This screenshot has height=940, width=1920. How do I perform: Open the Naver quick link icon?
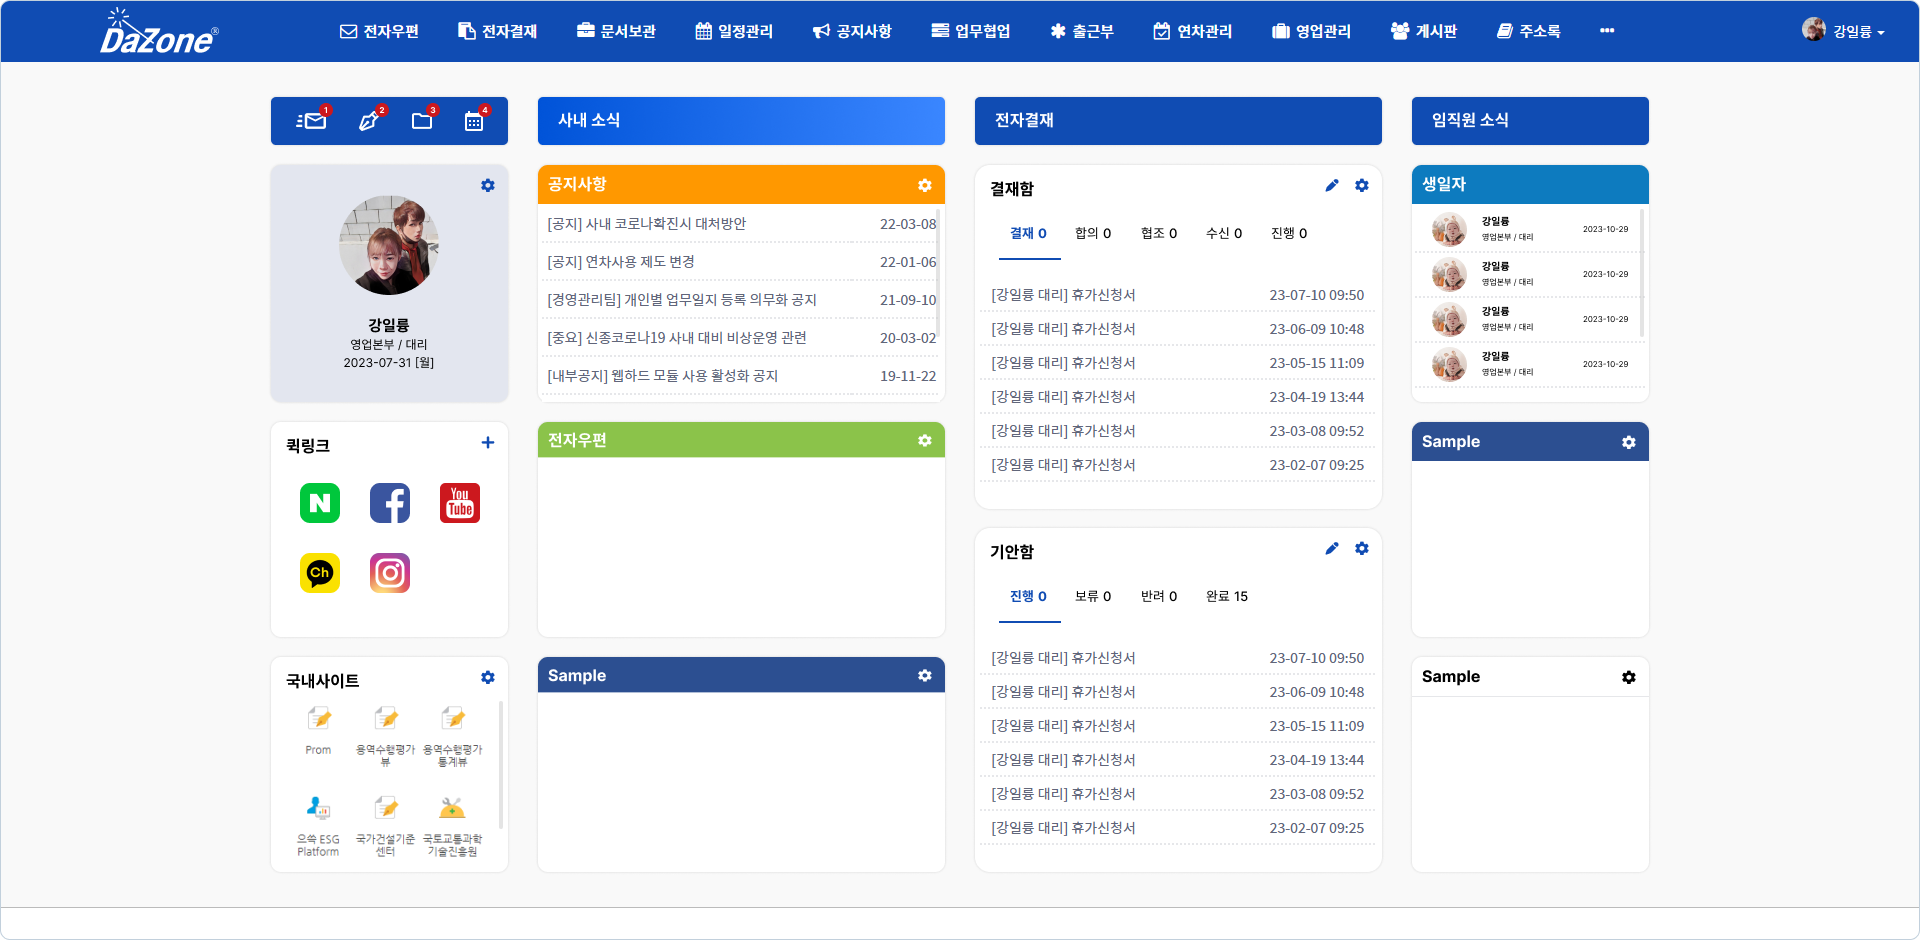320,503
